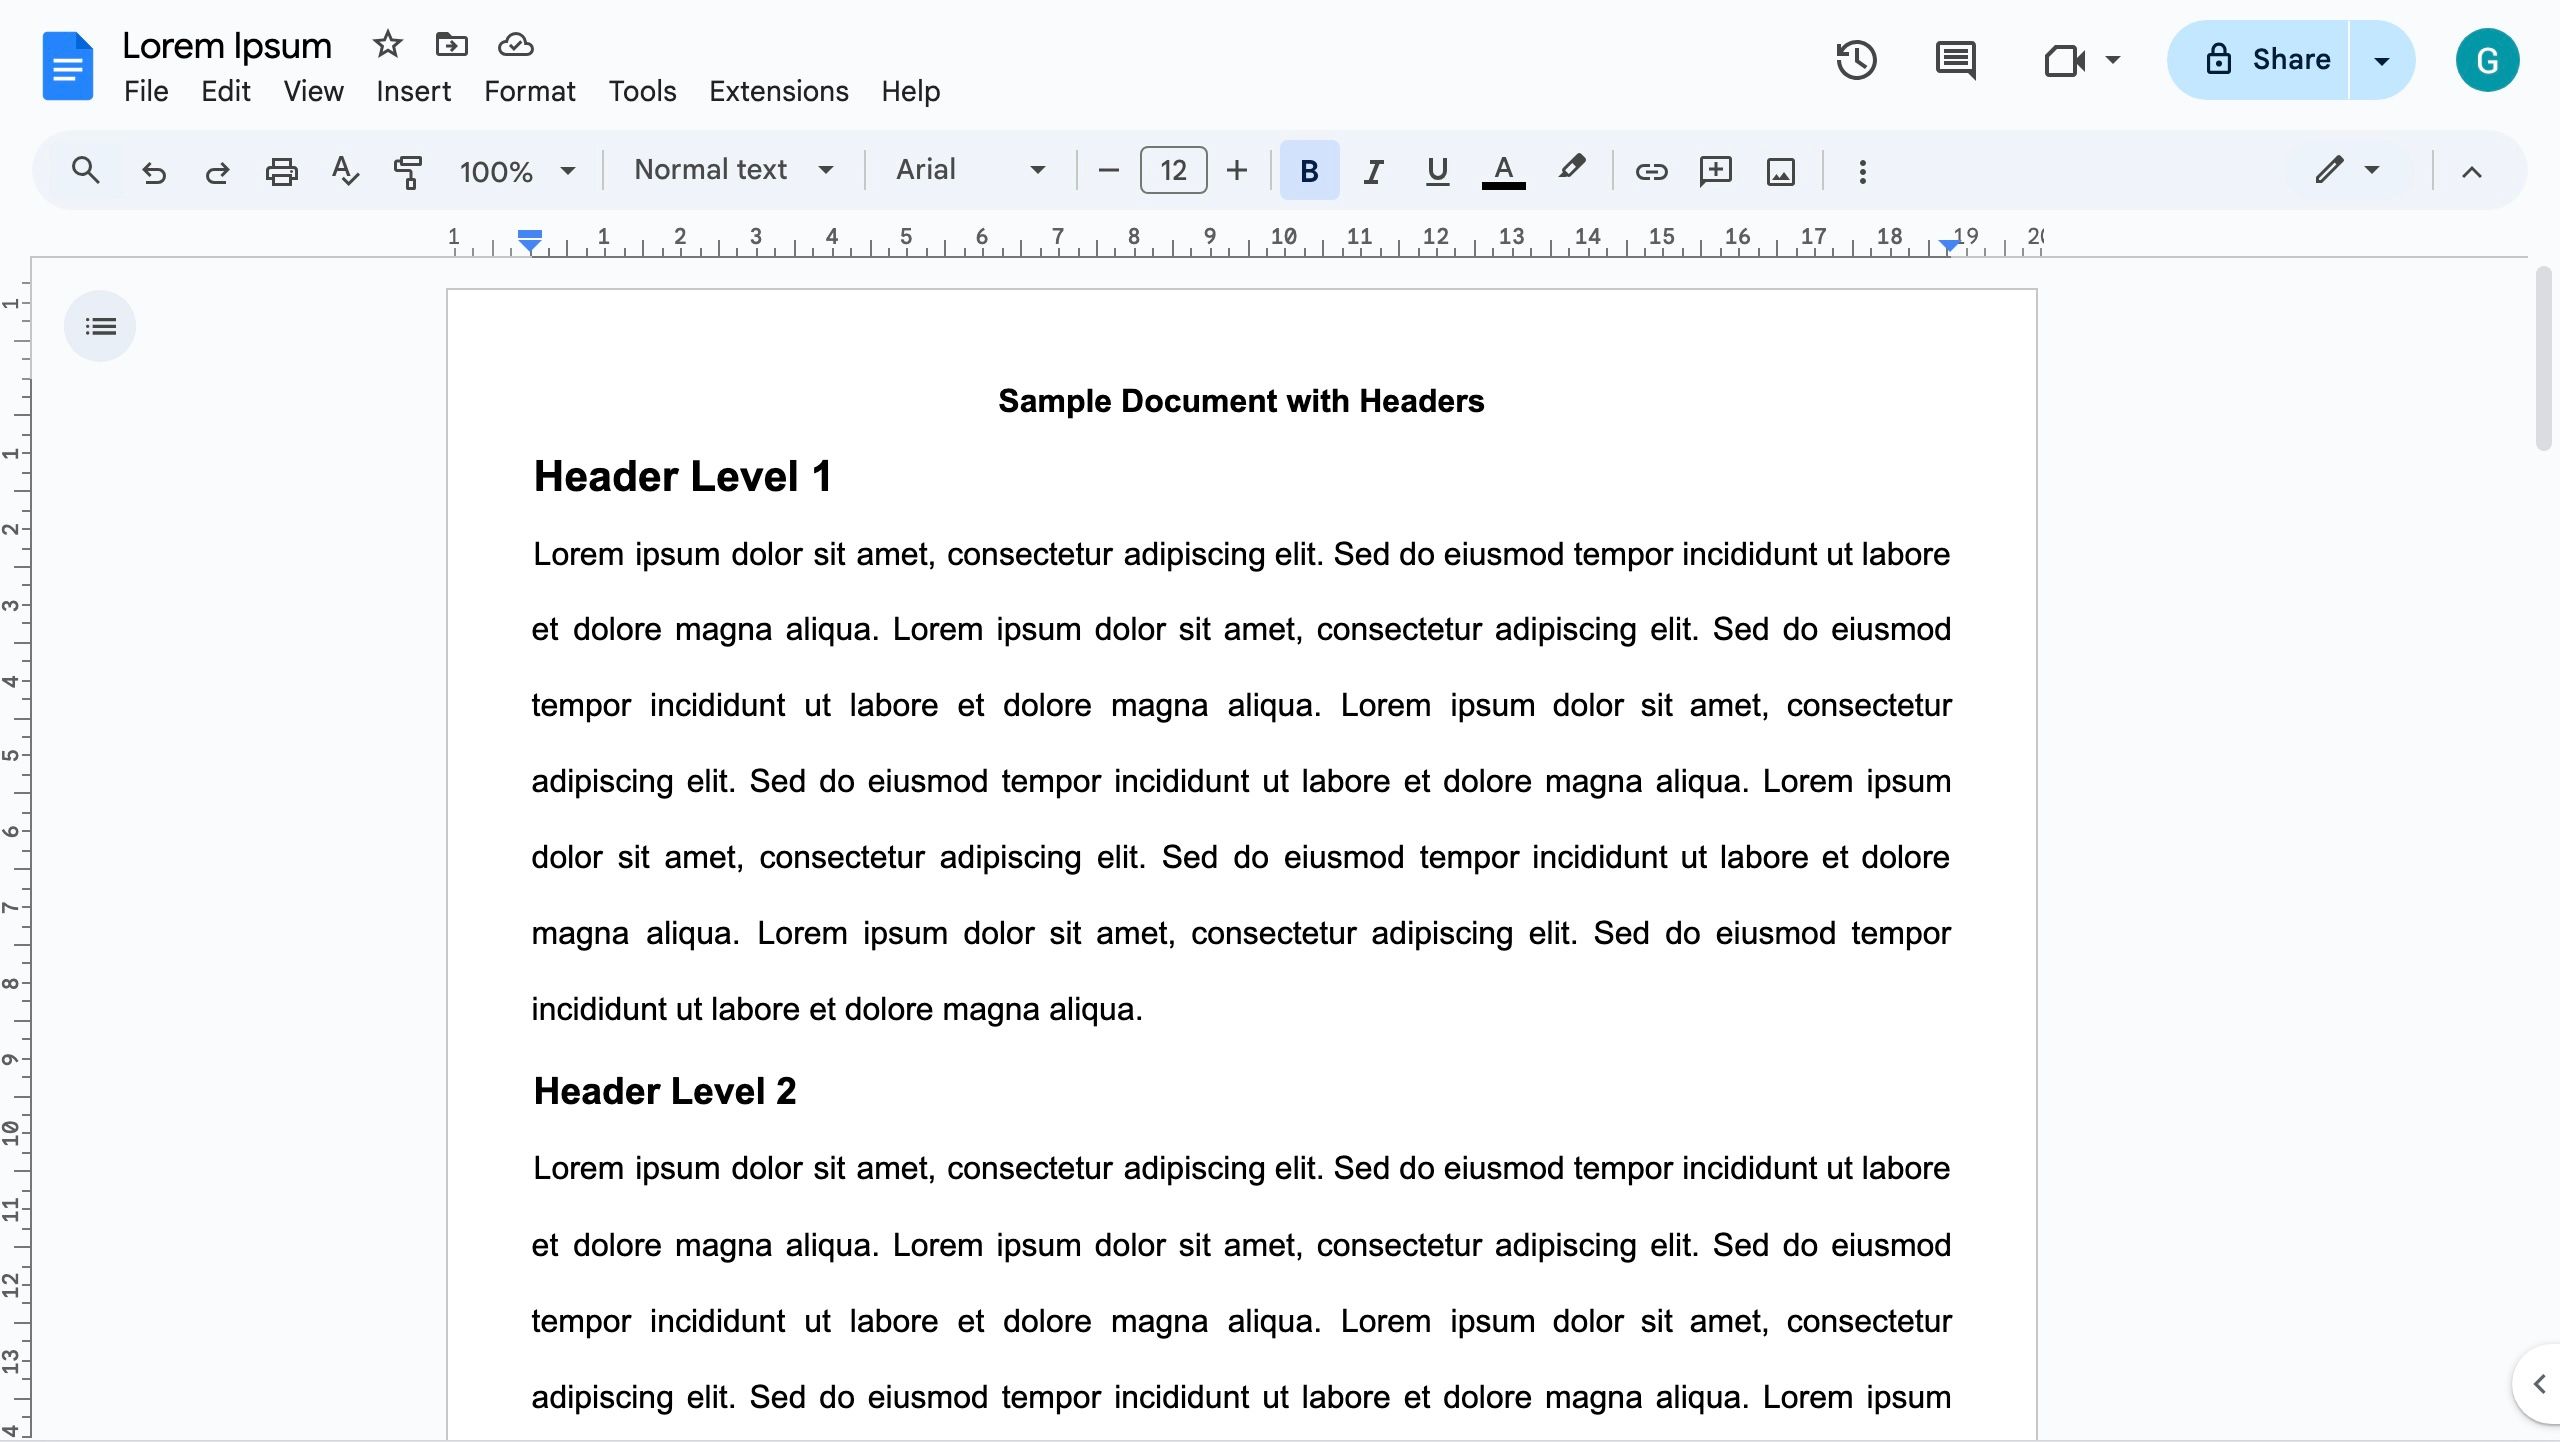Screen dimensions: 2560x1442
Task: Insert a link
Action: pyautogui.click(x=1651, y=170)
